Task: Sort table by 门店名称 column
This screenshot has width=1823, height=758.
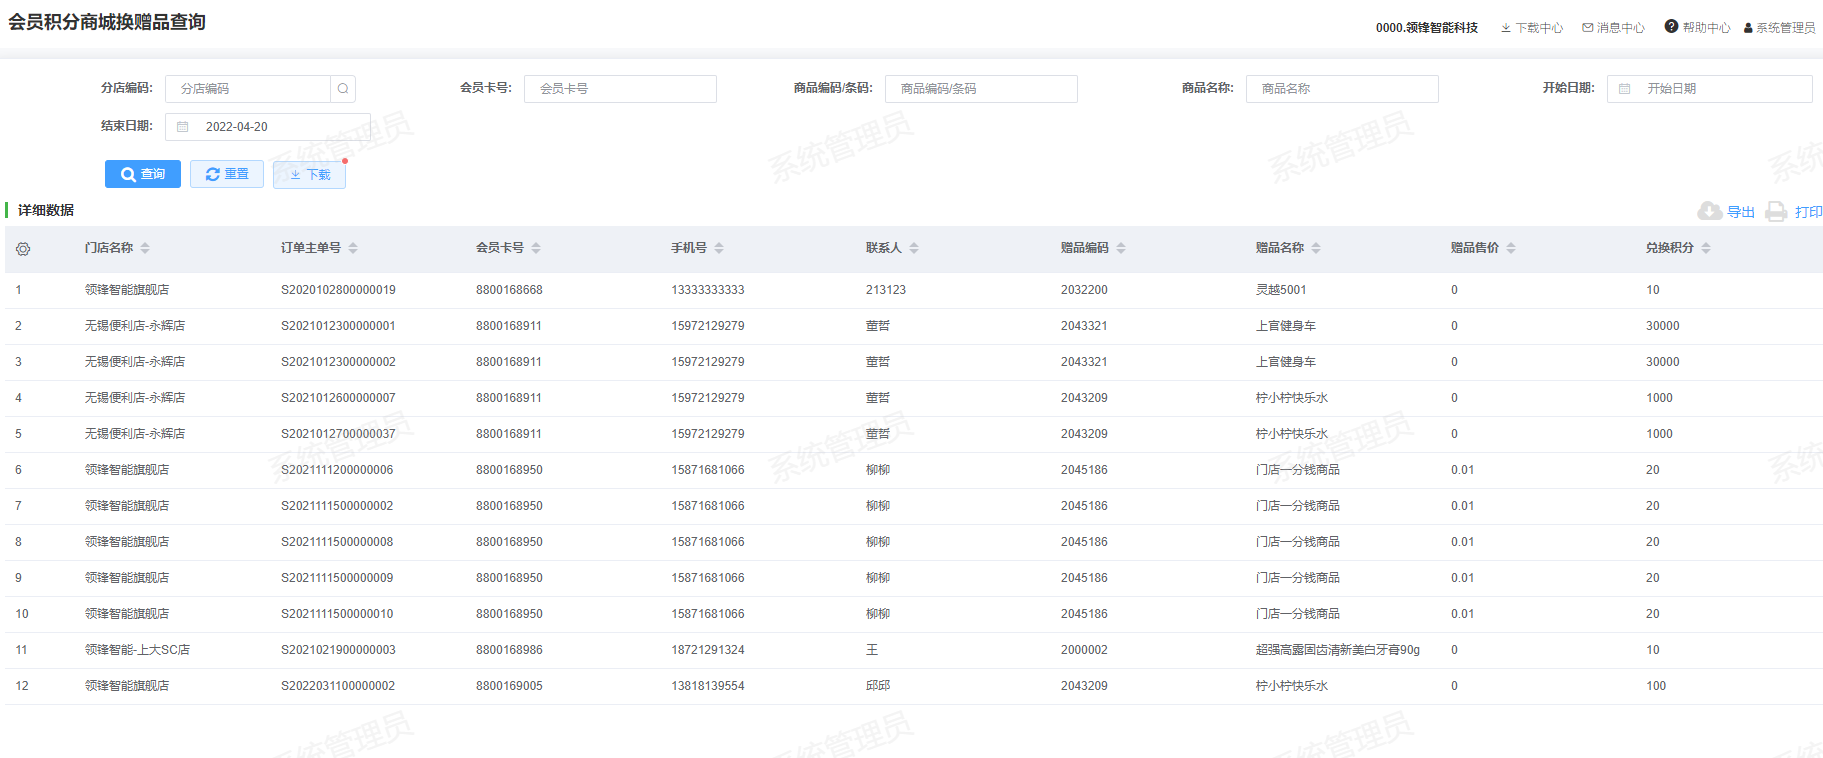Action: [x=145, y=248]
